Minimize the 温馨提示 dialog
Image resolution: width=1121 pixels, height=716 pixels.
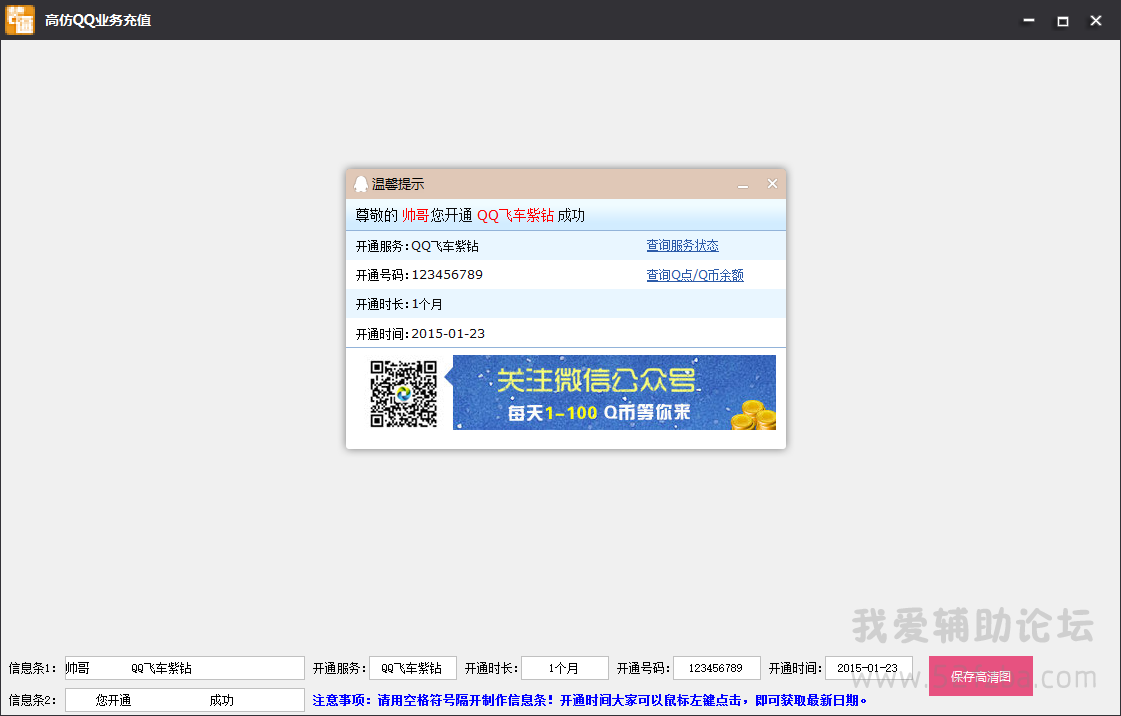click(x=743, y=185)
